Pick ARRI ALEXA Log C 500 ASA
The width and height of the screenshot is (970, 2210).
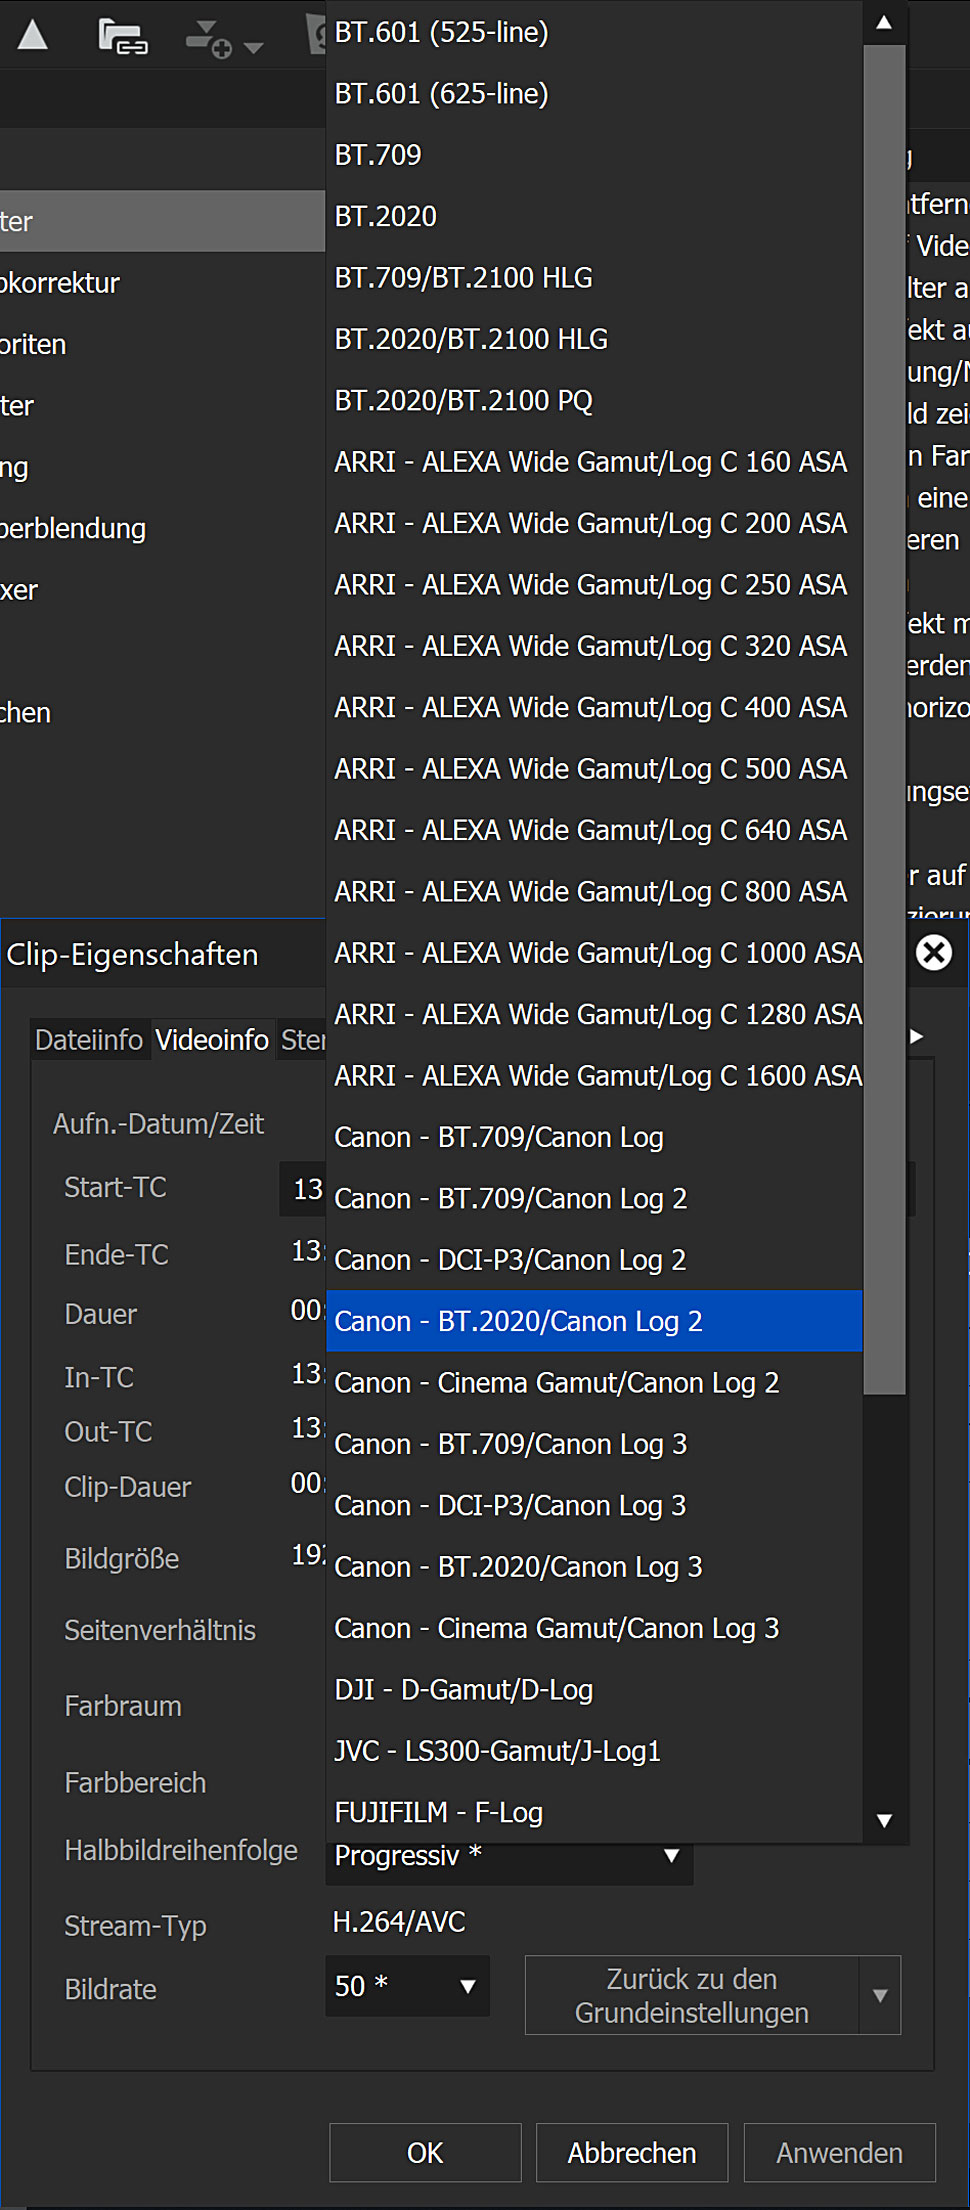pos(594,769)
